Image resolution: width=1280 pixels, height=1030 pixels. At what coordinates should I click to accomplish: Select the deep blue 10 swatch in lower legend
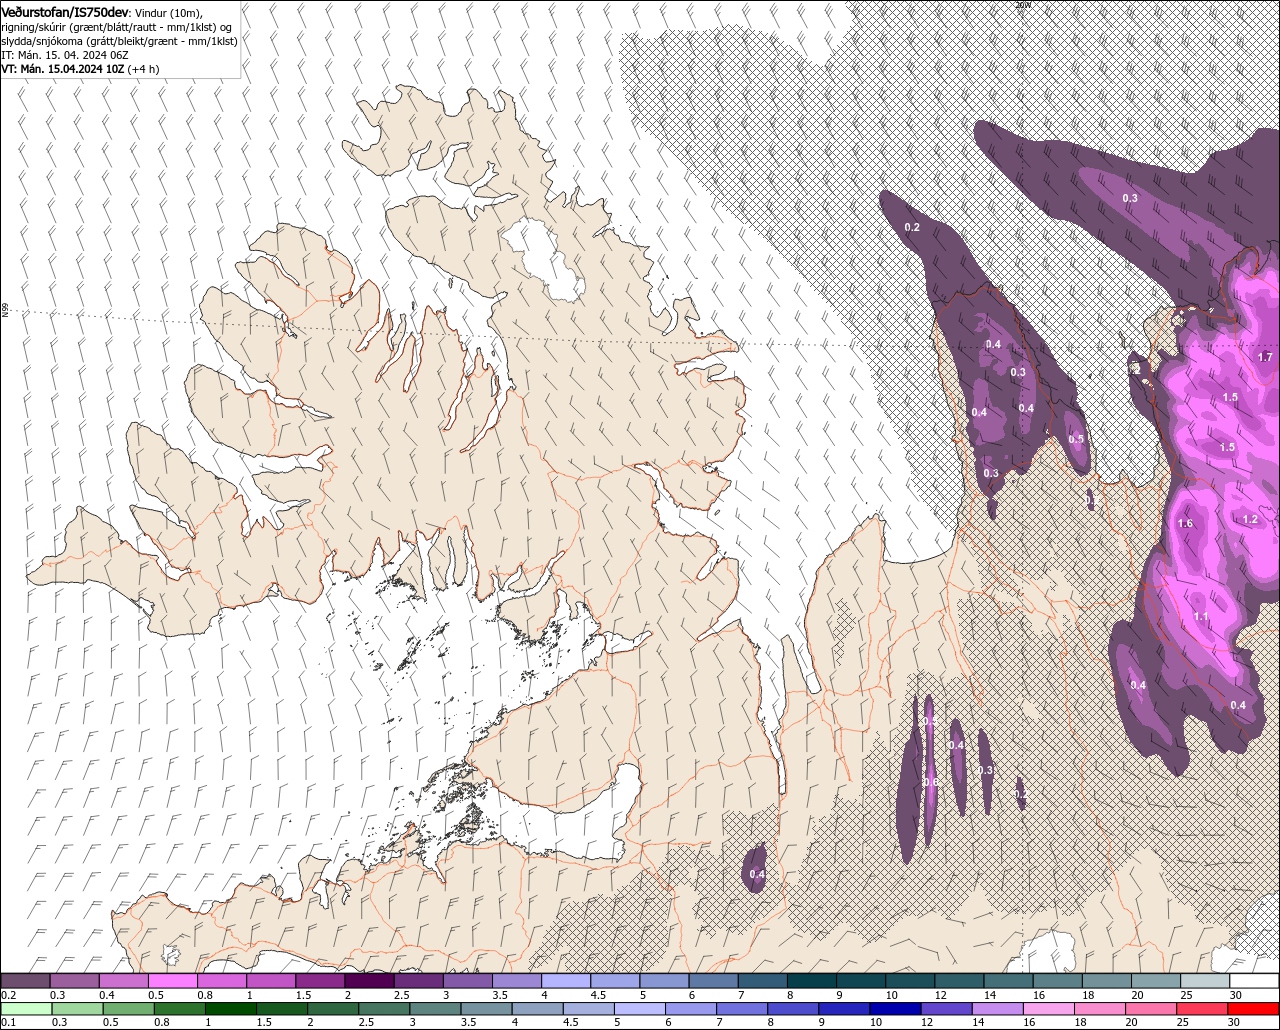point(895,1009)
